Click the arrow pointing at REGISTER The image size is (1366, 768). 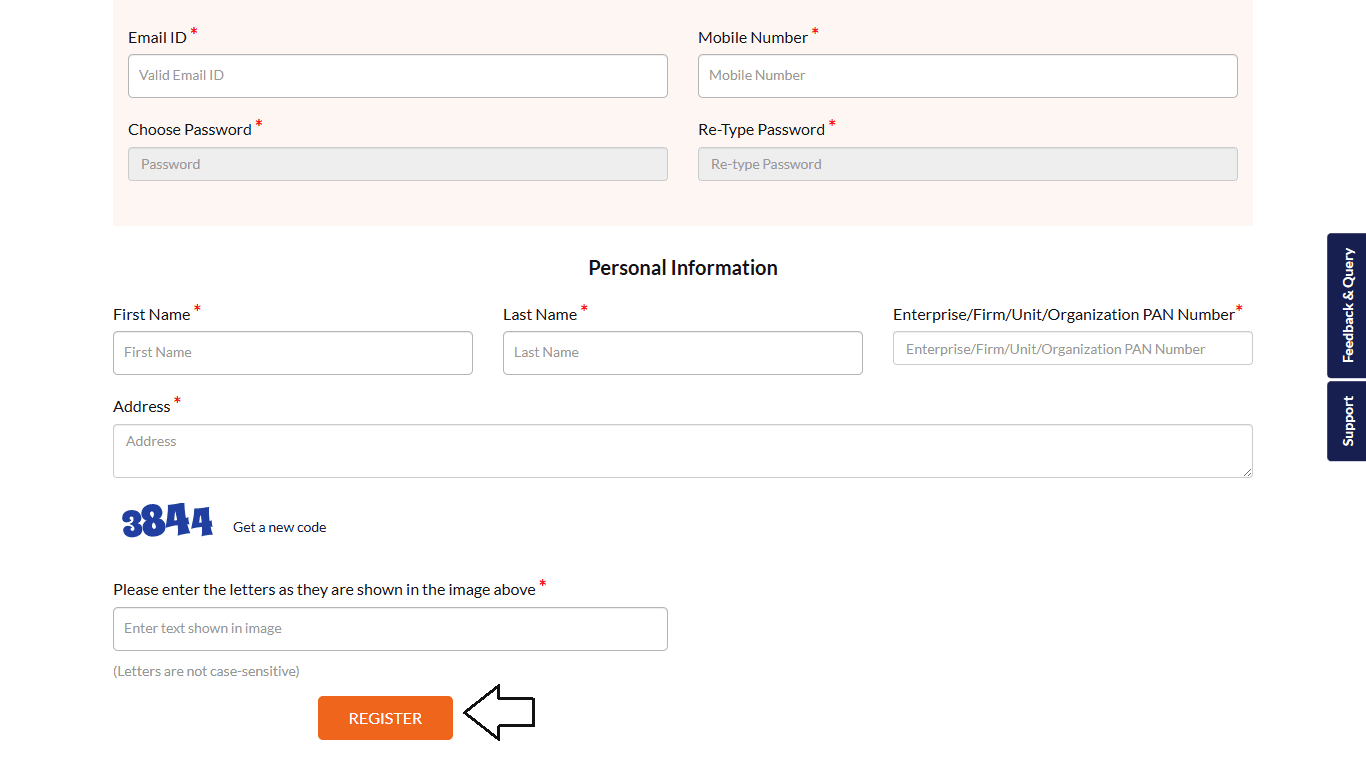(500, 711)
